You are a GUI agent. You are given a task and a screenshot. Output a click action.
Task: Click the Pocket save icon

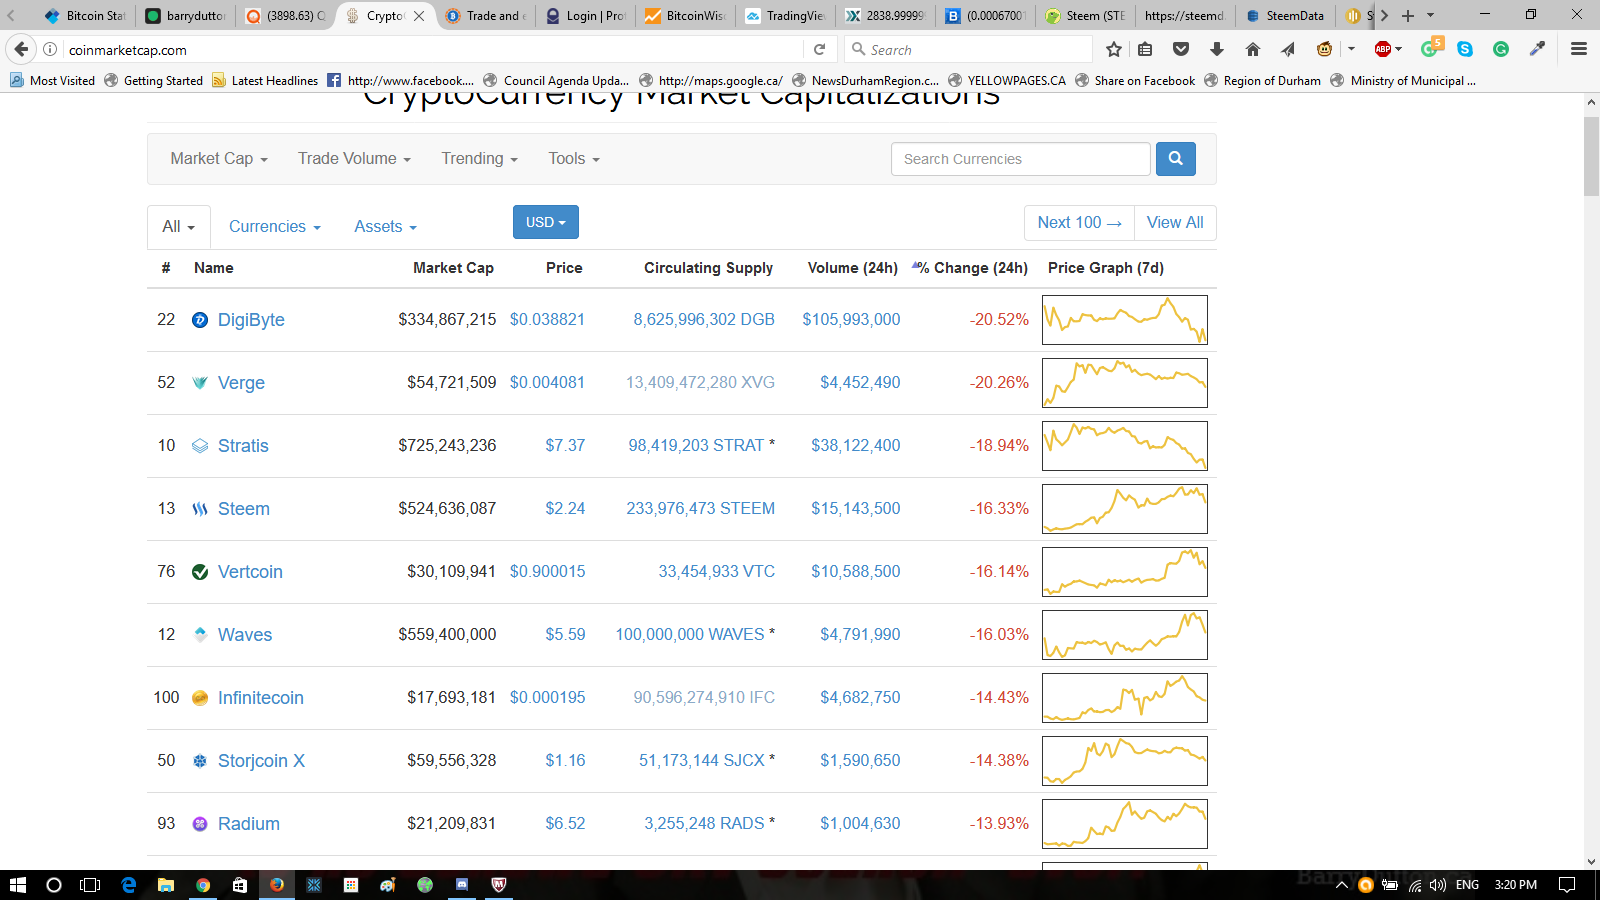(1181, 49)
